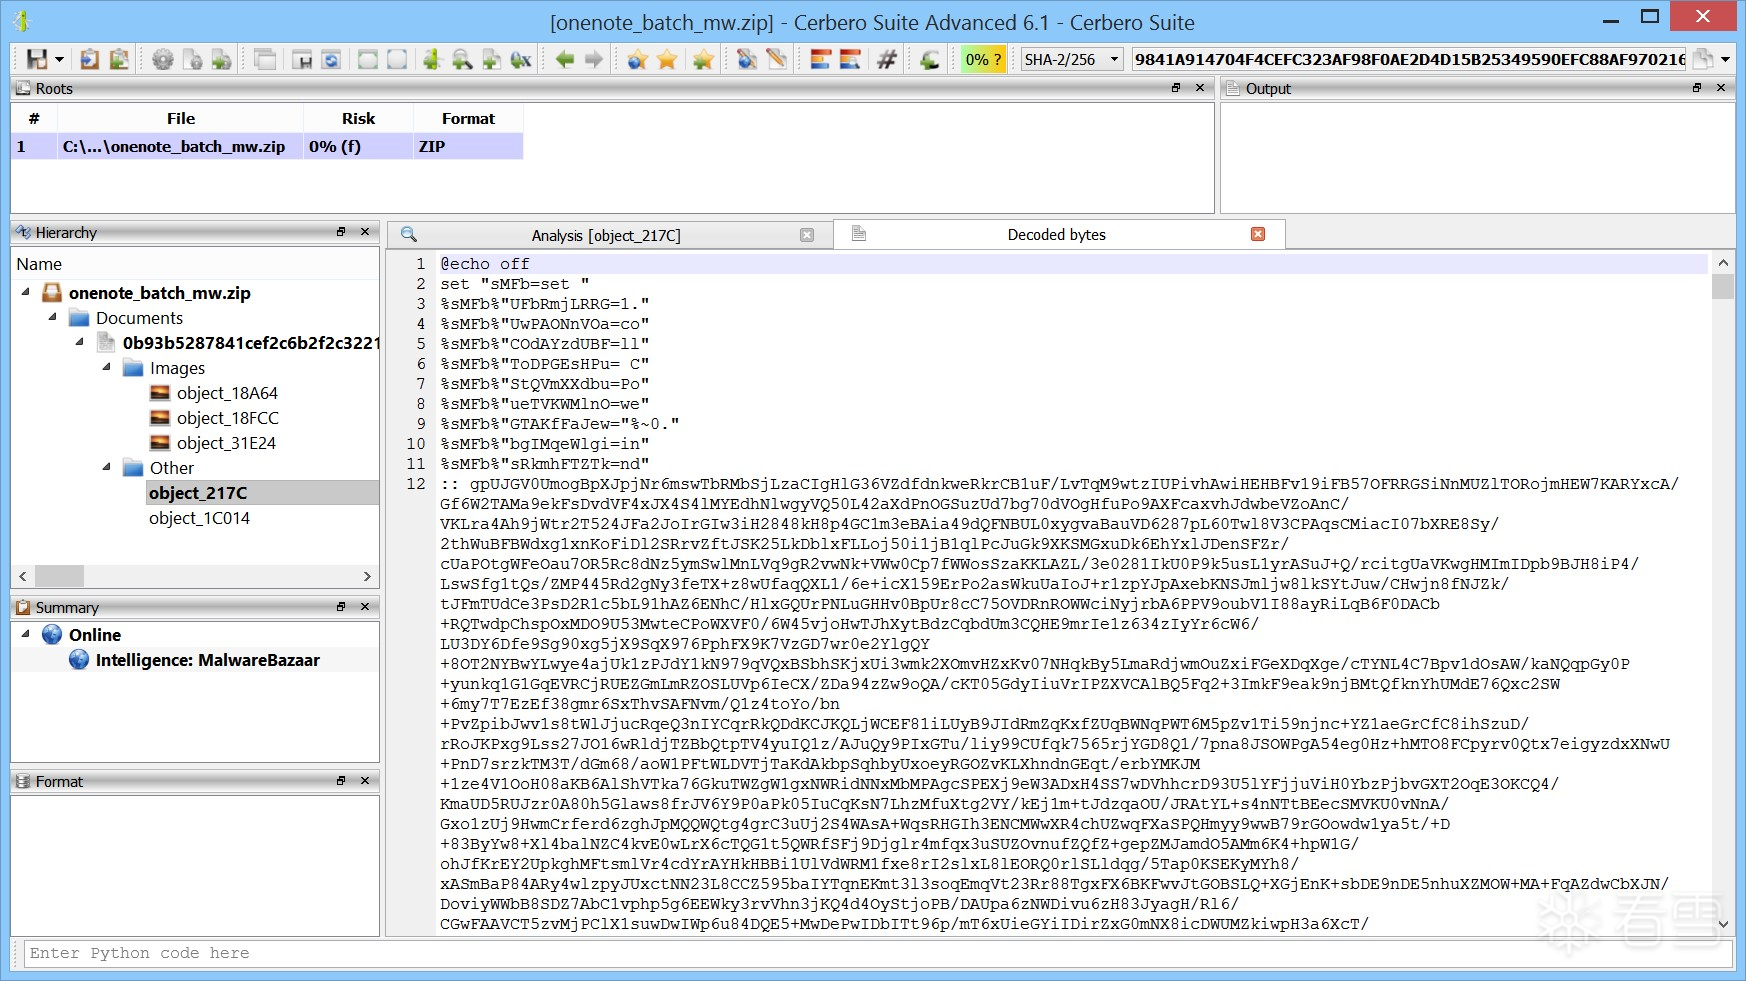The image size is (1746, 981).
Task: Open the dropdown arrow right of hash field
Action: coord(1725,60)
